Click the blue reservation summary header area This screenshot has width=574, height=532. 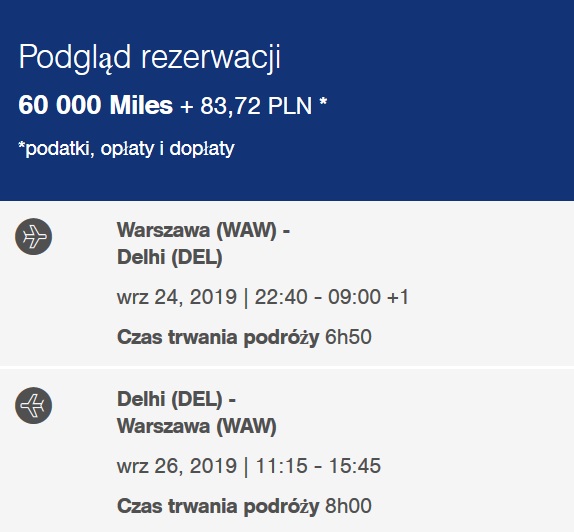click(287, 100)
